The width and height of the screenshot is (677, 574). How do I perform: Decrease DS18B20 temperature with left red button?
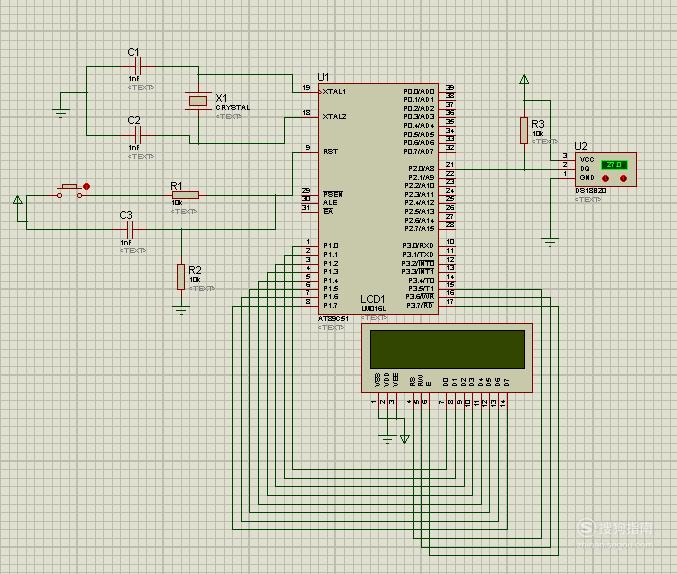(605, 178)
